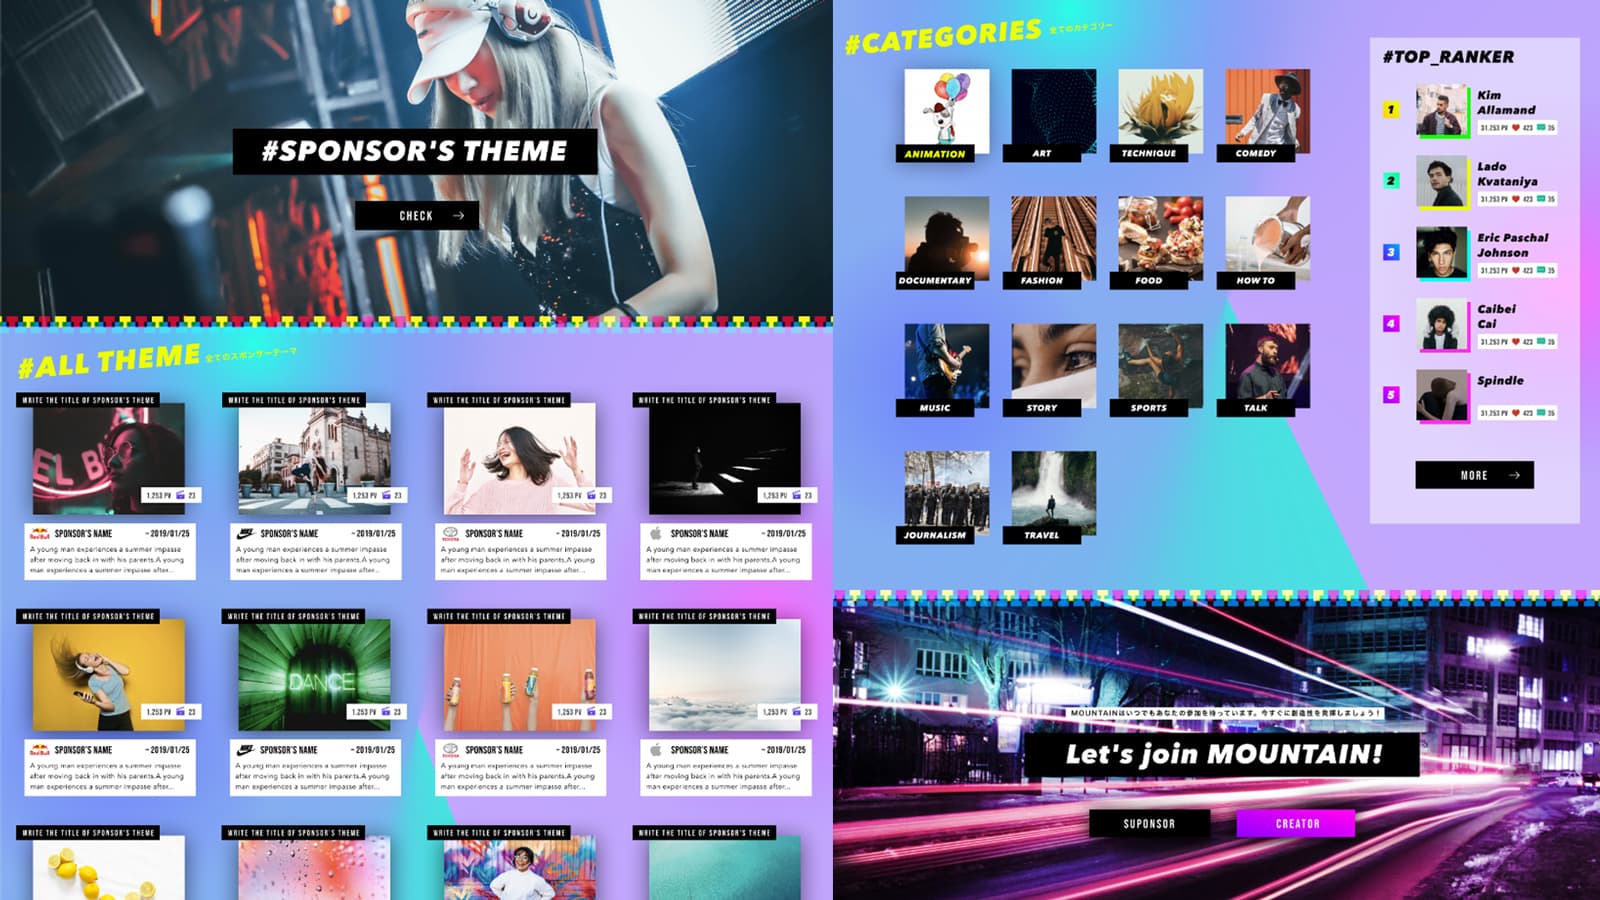Open Eric Paschal Johnson's avatar
1600x900 pixels.
click(1442, 252)
